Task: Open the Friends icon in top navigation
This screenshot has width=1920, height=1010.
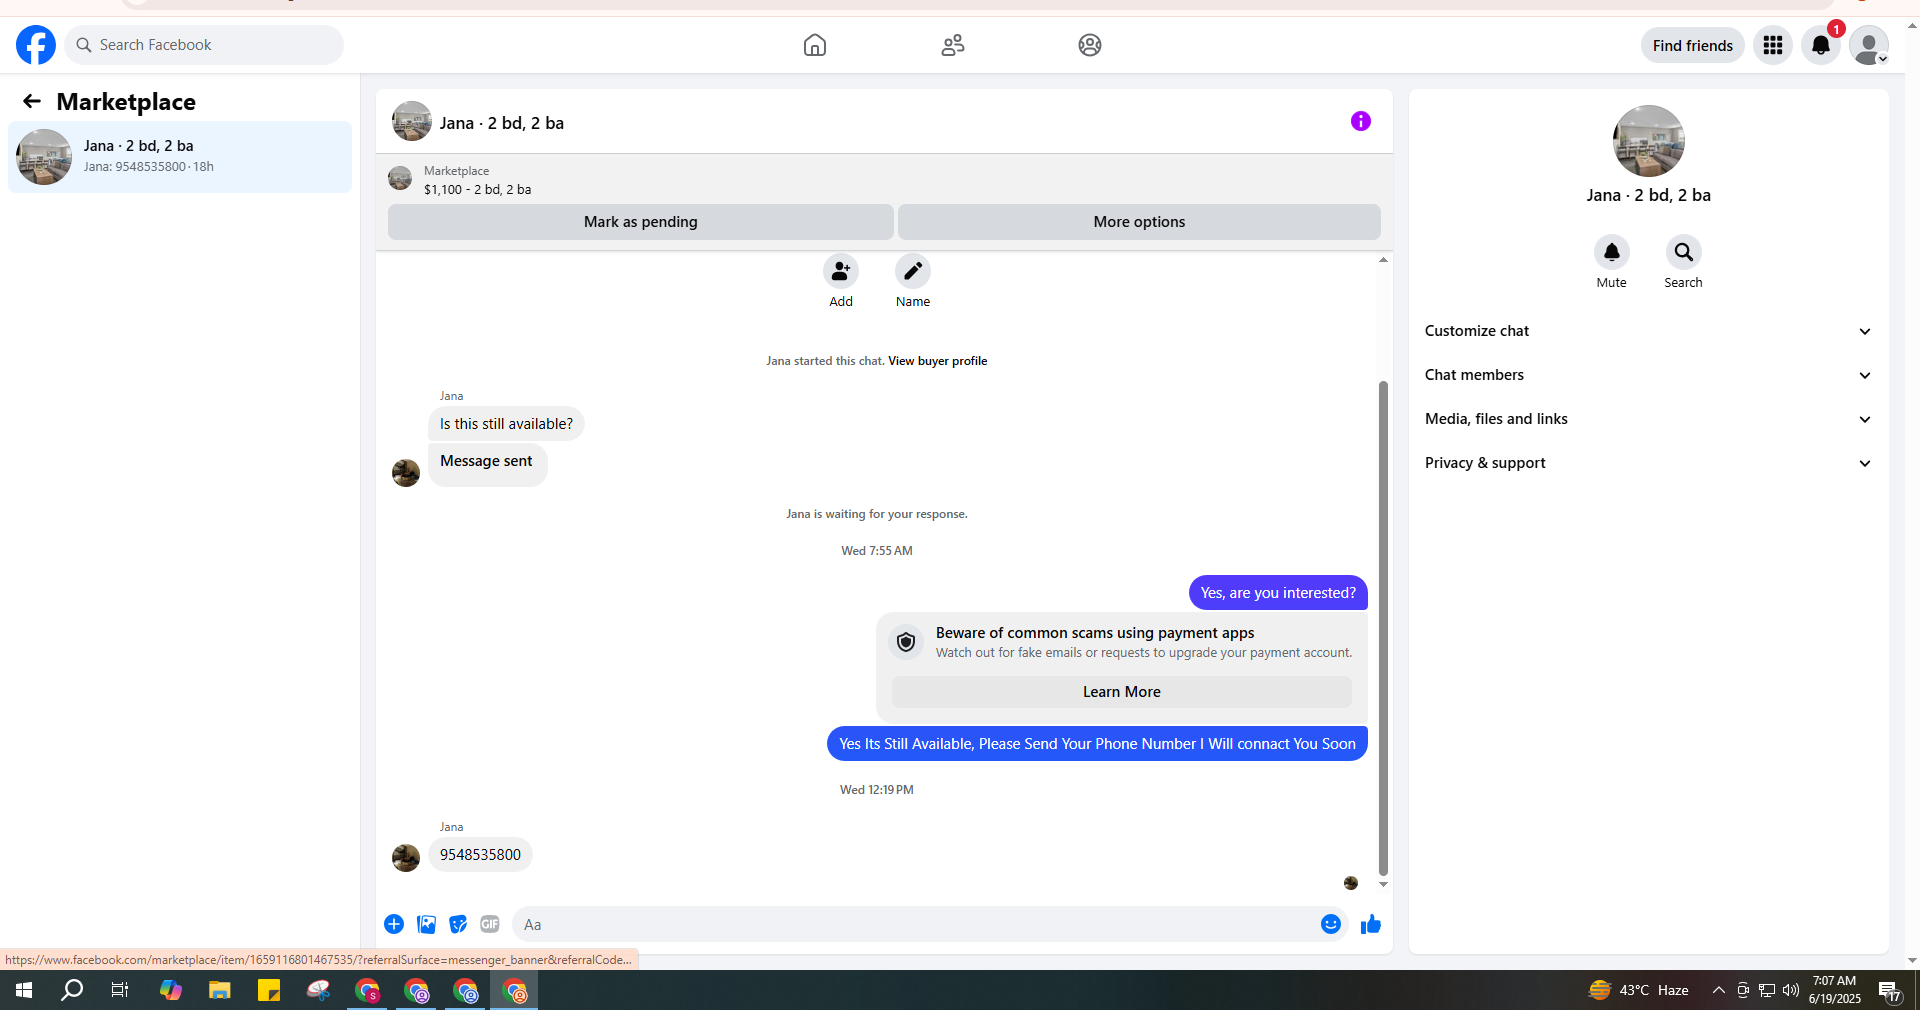Action: click(x=953, y=45)
